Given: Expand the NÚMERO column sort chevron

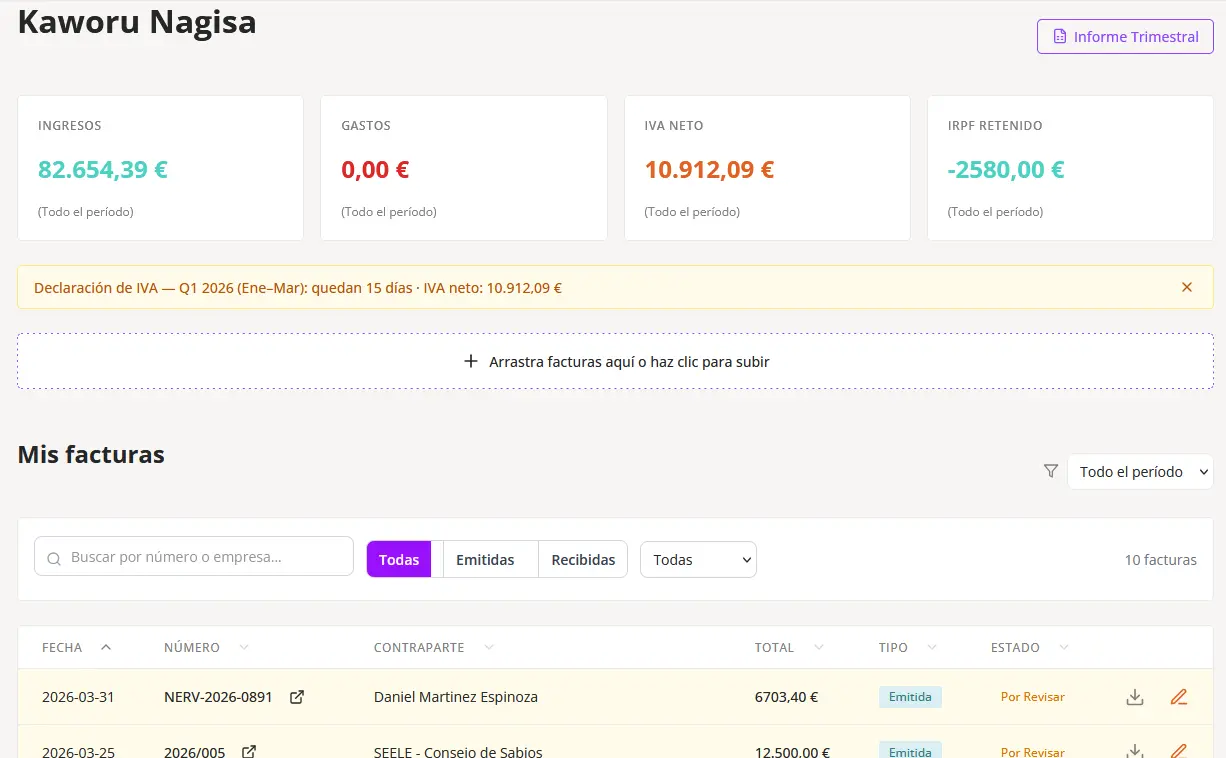Looking at the screenshot, I should (243, 647).
